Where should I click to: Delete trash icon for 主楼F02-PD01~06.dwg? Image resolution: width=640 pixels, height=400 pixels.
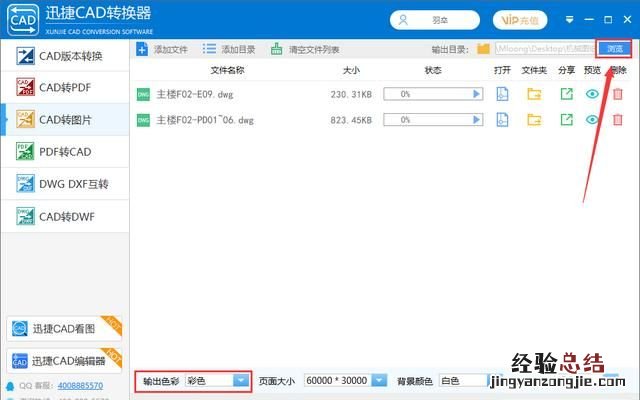[x=618, y=120]
